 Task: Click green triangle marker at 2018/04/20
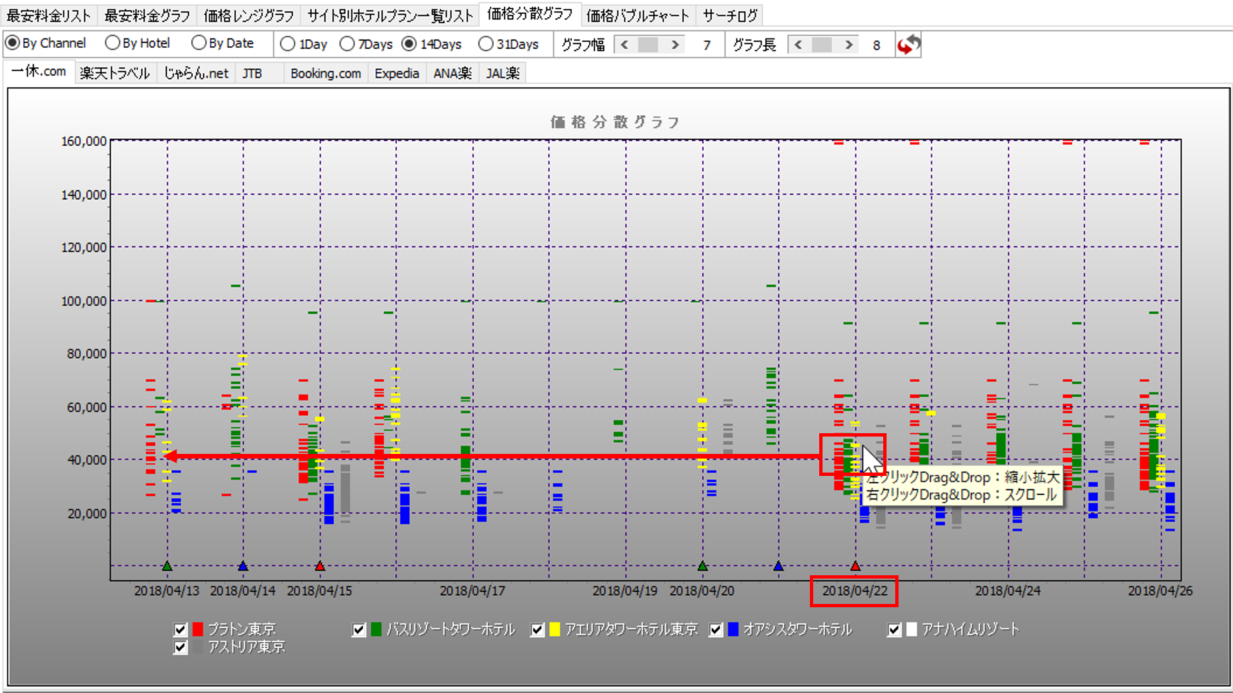coord(702,567)
